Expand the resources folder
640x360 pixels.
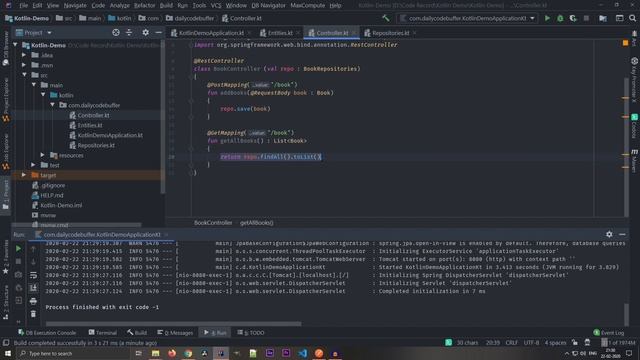(x=42, y=155)
